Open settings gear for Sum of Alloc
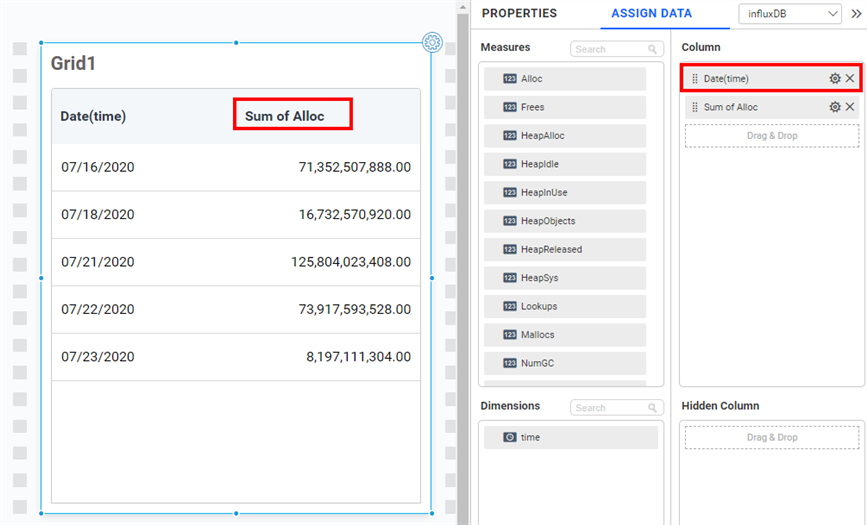 pyautogui.click(x=834, y=107)
